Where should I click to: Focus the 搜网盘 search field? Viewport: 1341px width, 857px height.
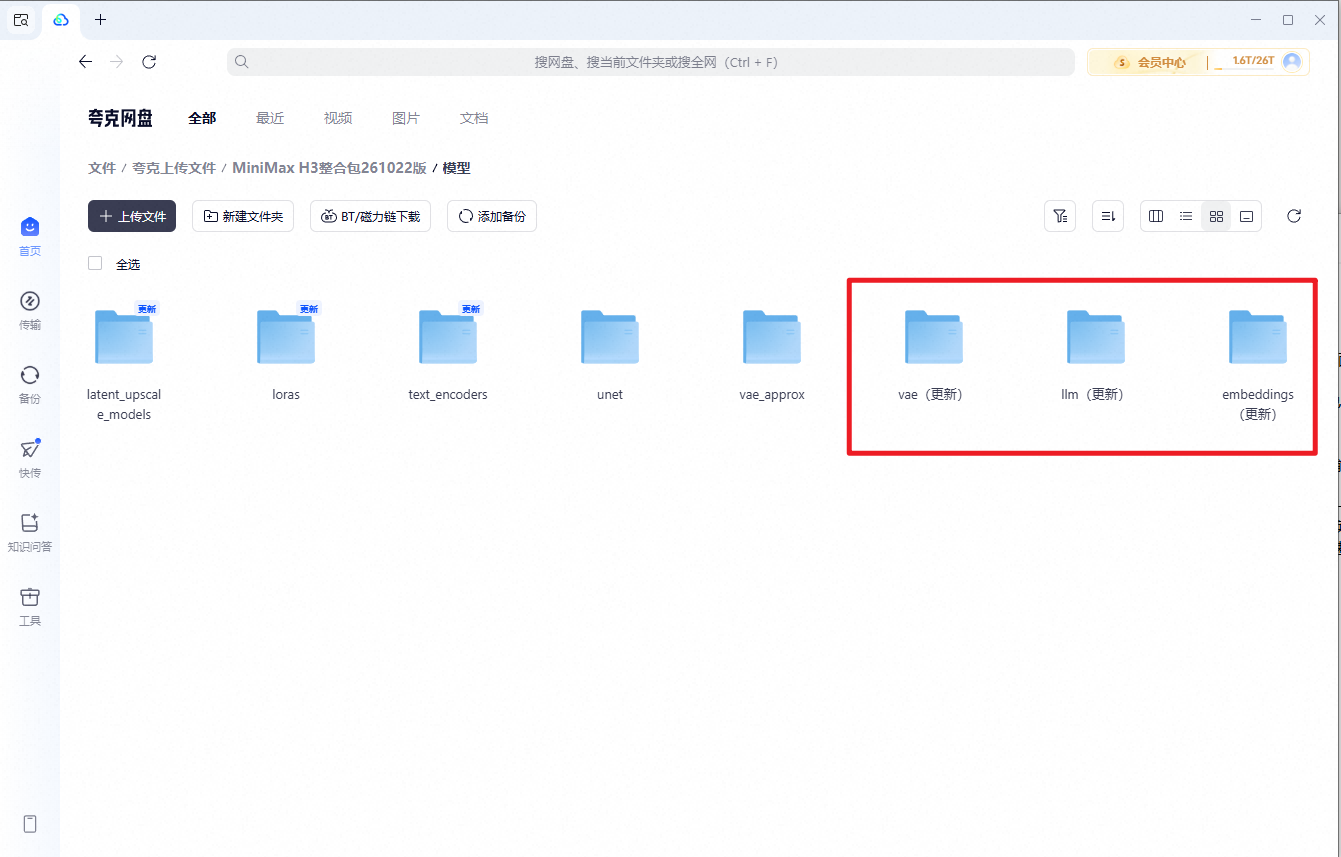pyautogui.click(x=651, y=62)
